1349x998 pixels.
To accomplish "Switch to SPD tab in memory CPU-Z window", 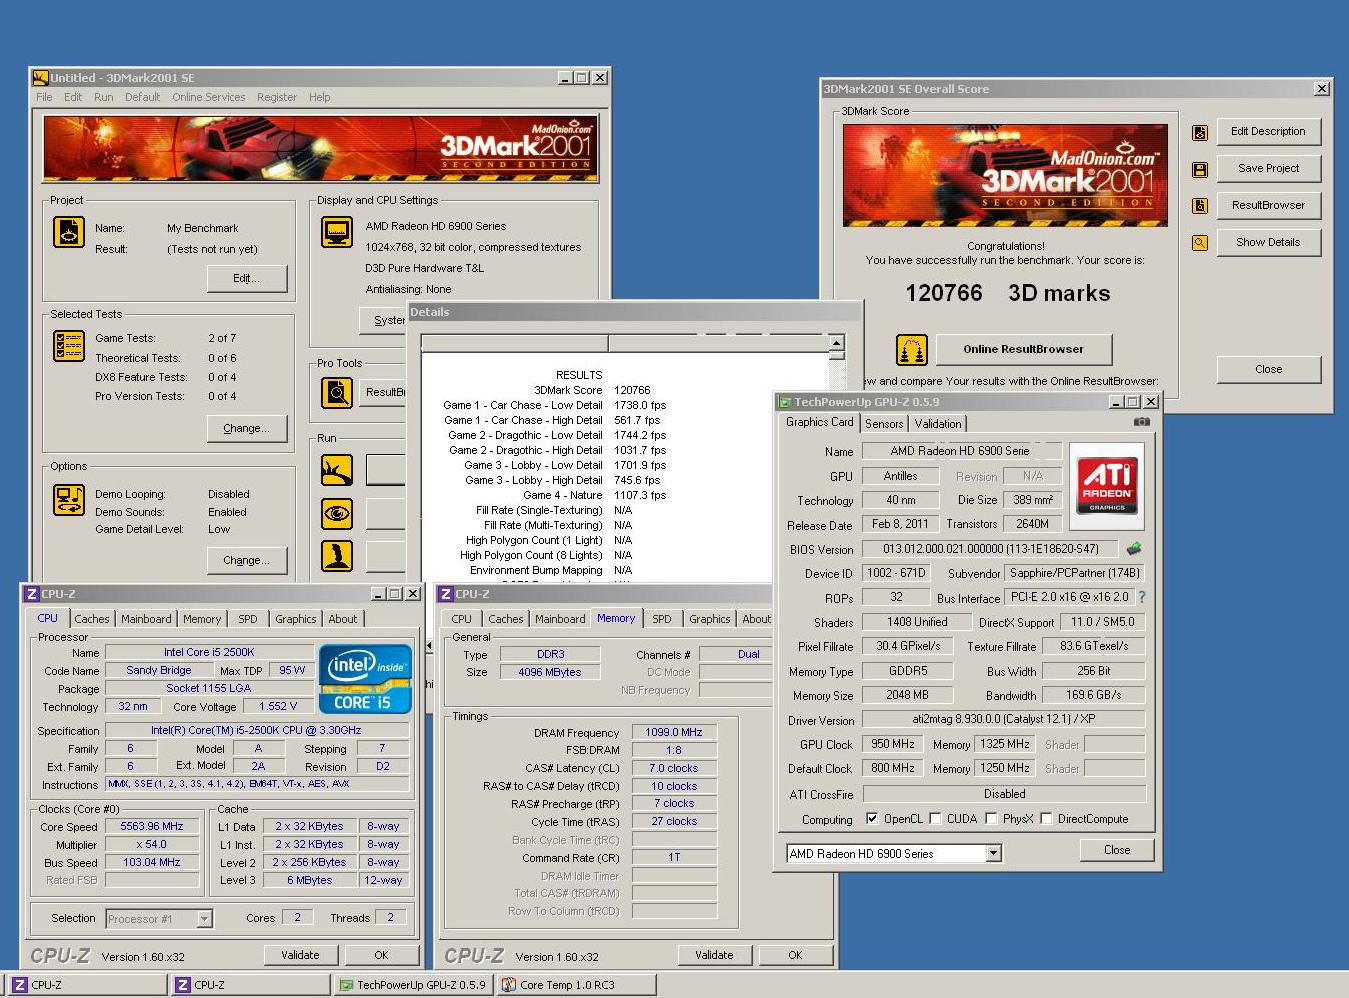I will pyautogui.click(x=662, y=619).
